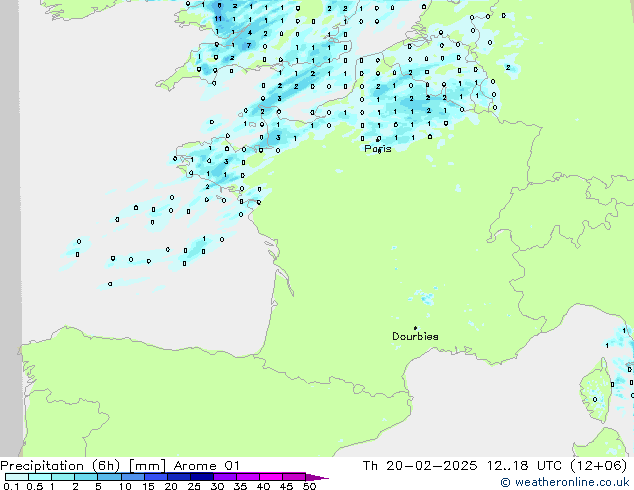Image resolution: width=634 pixels, height=490 pixels.
Task: Click the legend value '10'
Action: pyautogui.click(x=125, y=486)
